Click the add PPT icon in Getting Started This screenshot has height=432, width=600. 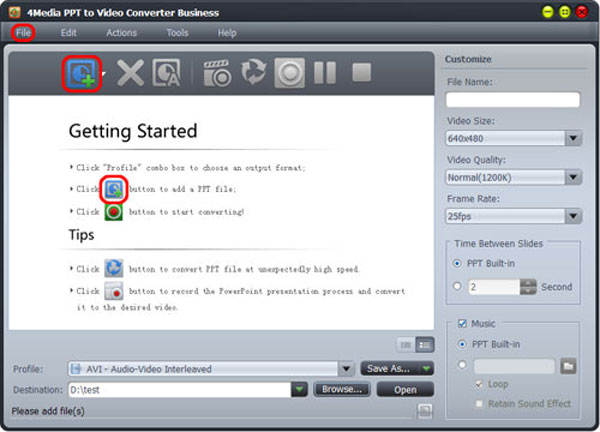[114, 189]
